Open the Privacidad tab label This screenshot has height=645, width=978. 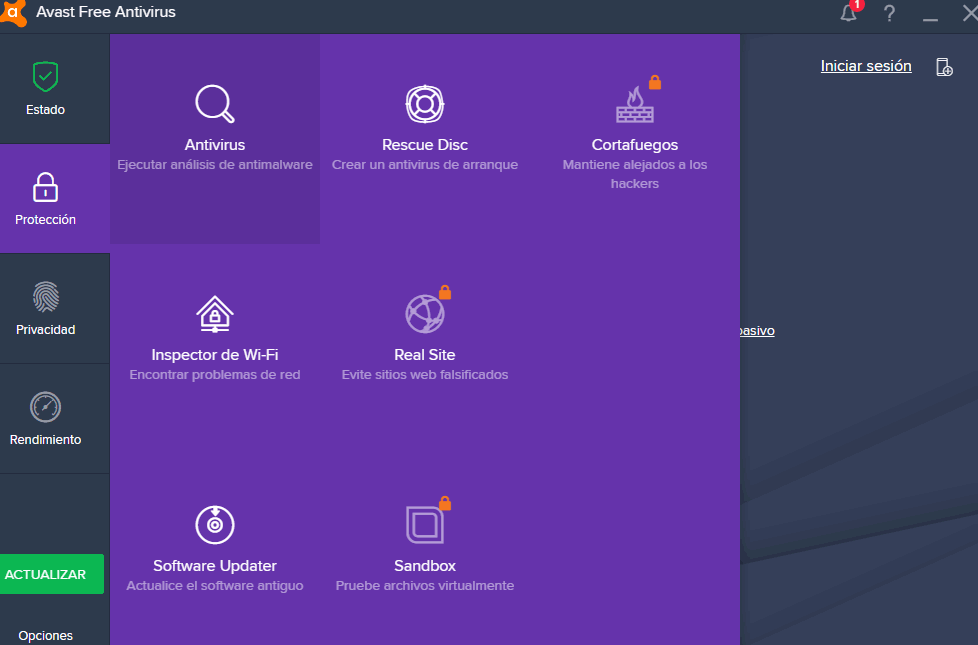pos(46,329)
